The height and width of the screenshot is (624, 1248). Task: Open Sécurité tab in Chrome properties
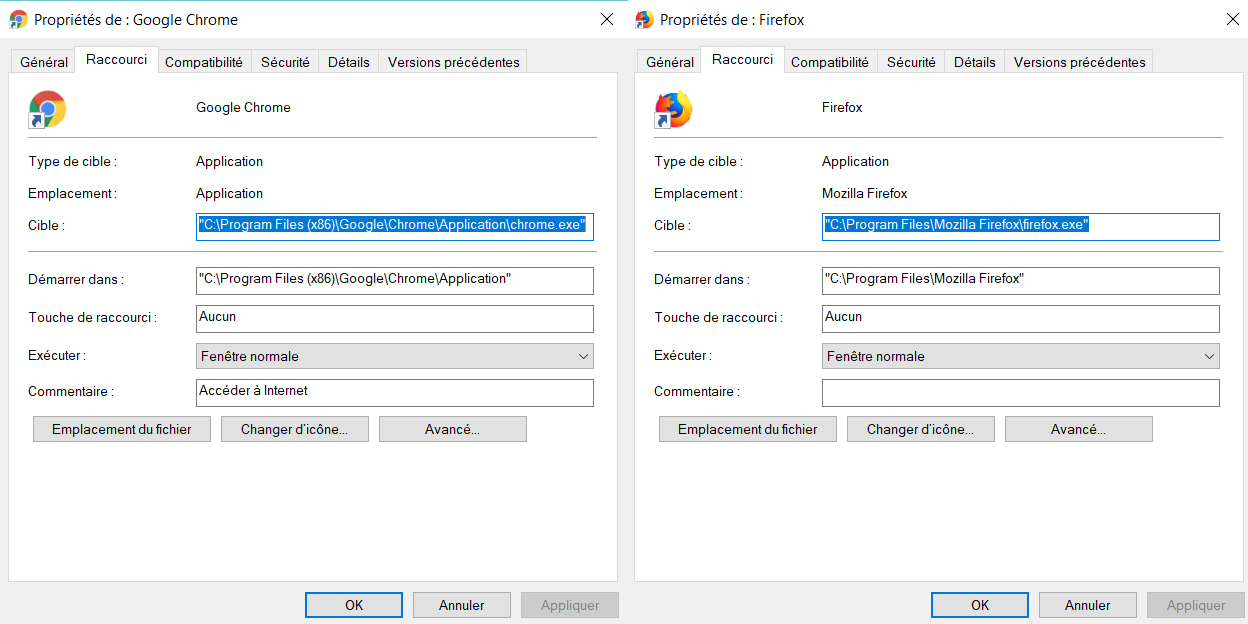pyautogui.click(x=285, y=62)
